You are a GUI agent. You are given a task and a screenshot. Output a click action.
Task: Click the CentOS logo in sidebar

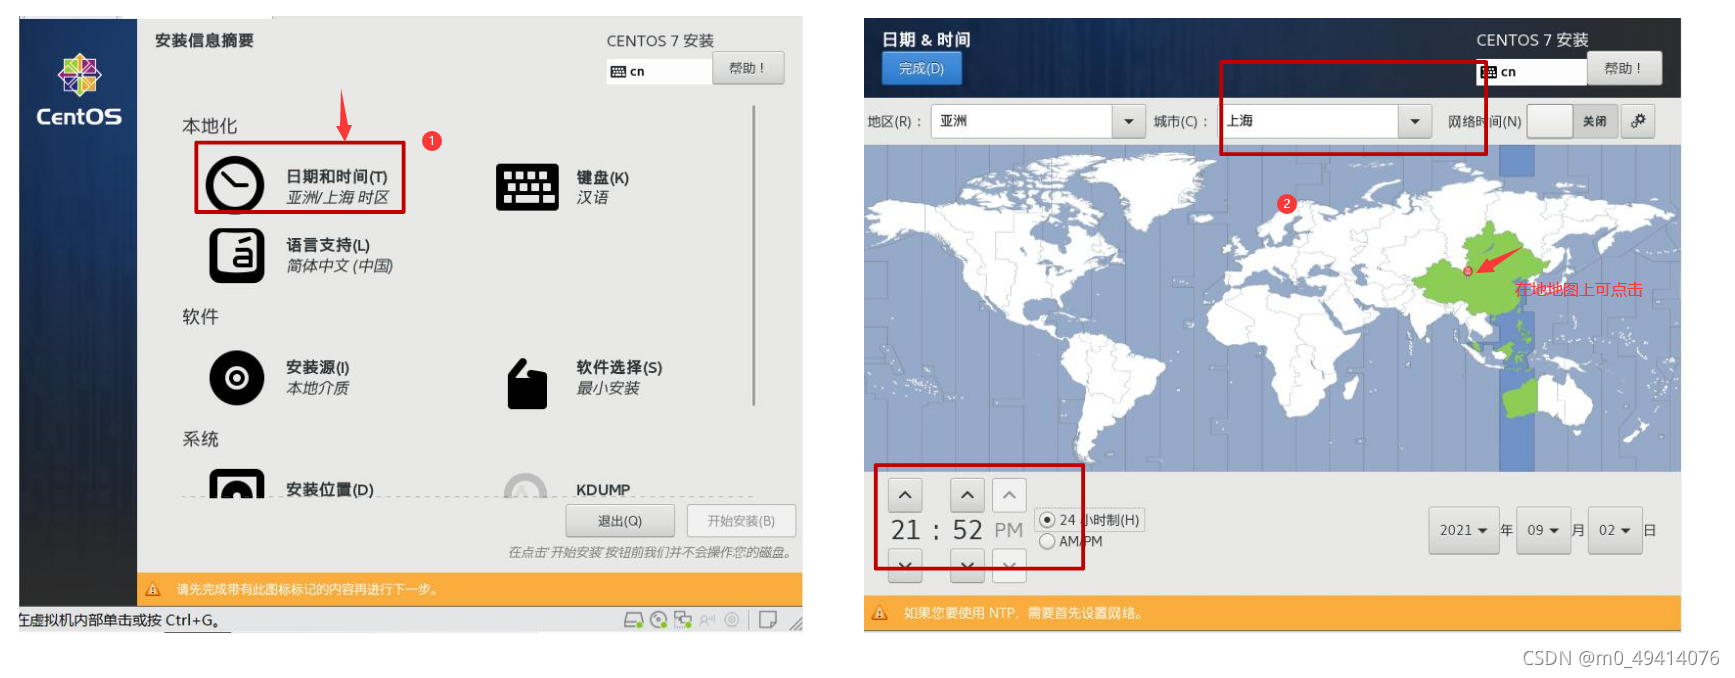(x=79, y=90)
